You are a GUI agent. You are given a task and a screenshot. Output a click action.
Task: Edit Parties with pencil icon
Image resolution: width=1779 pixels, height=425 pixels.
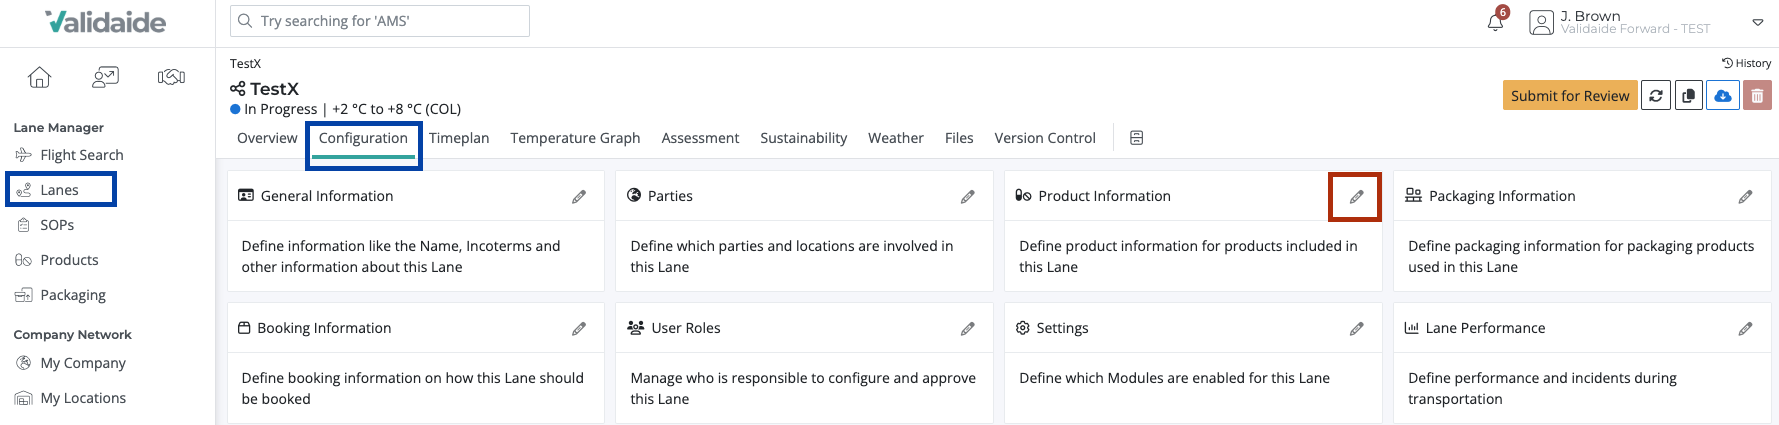[x=968, y=197]
